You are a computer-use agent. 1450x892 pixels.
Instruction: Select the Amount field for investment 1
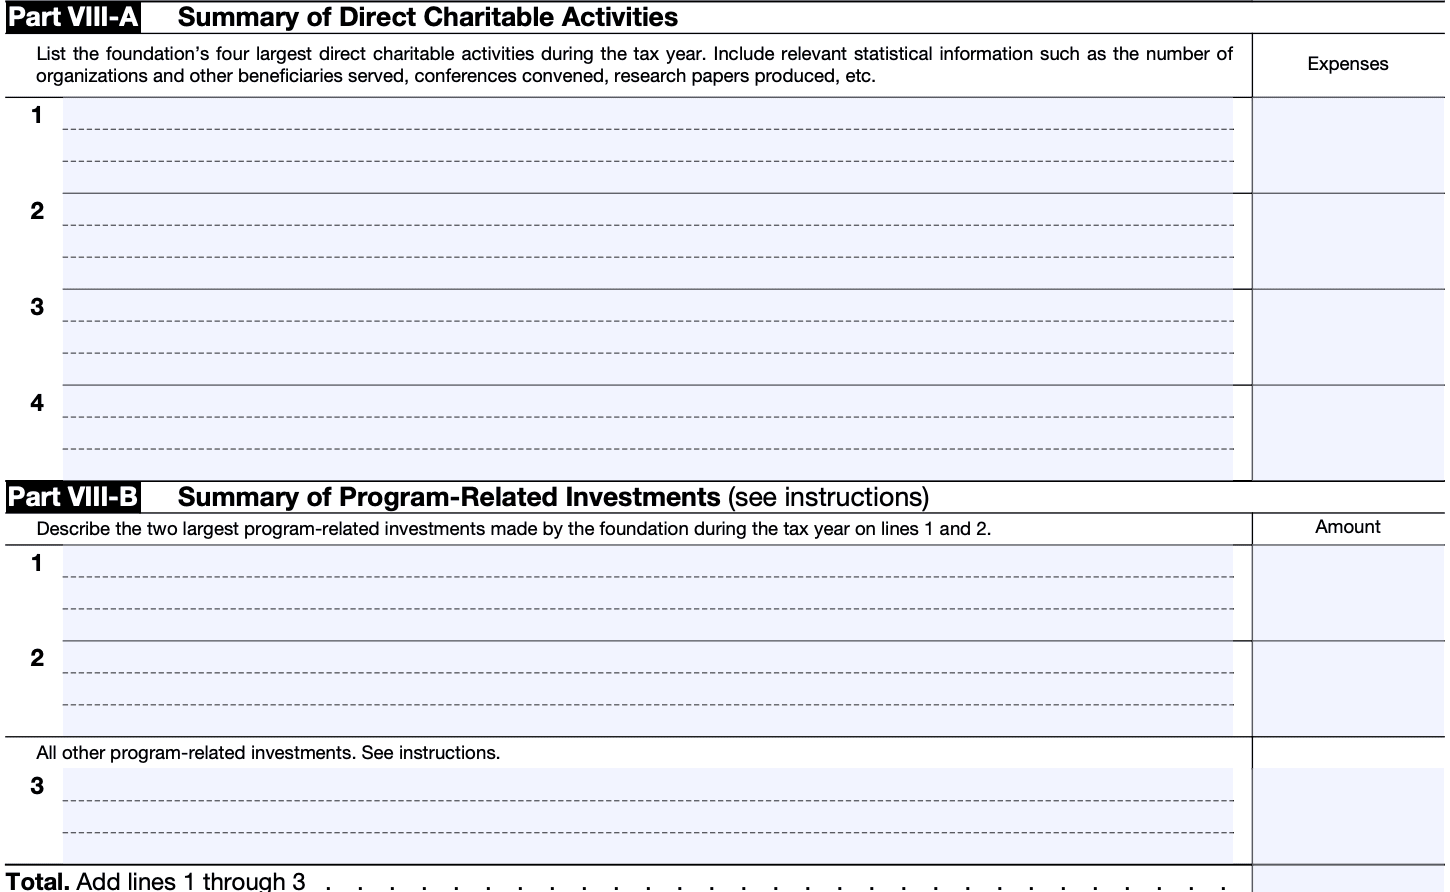(x=1347, y=593)
